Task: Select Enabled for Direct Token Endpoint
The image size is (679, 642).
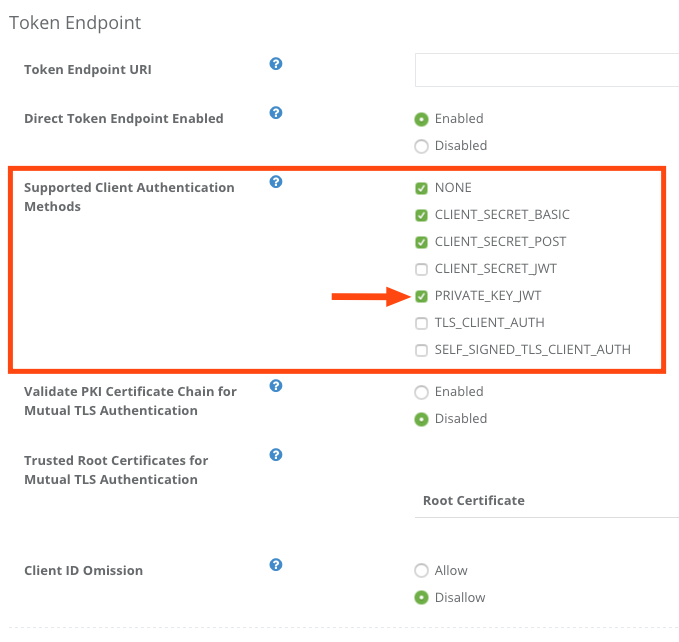Action: (421, 119)
